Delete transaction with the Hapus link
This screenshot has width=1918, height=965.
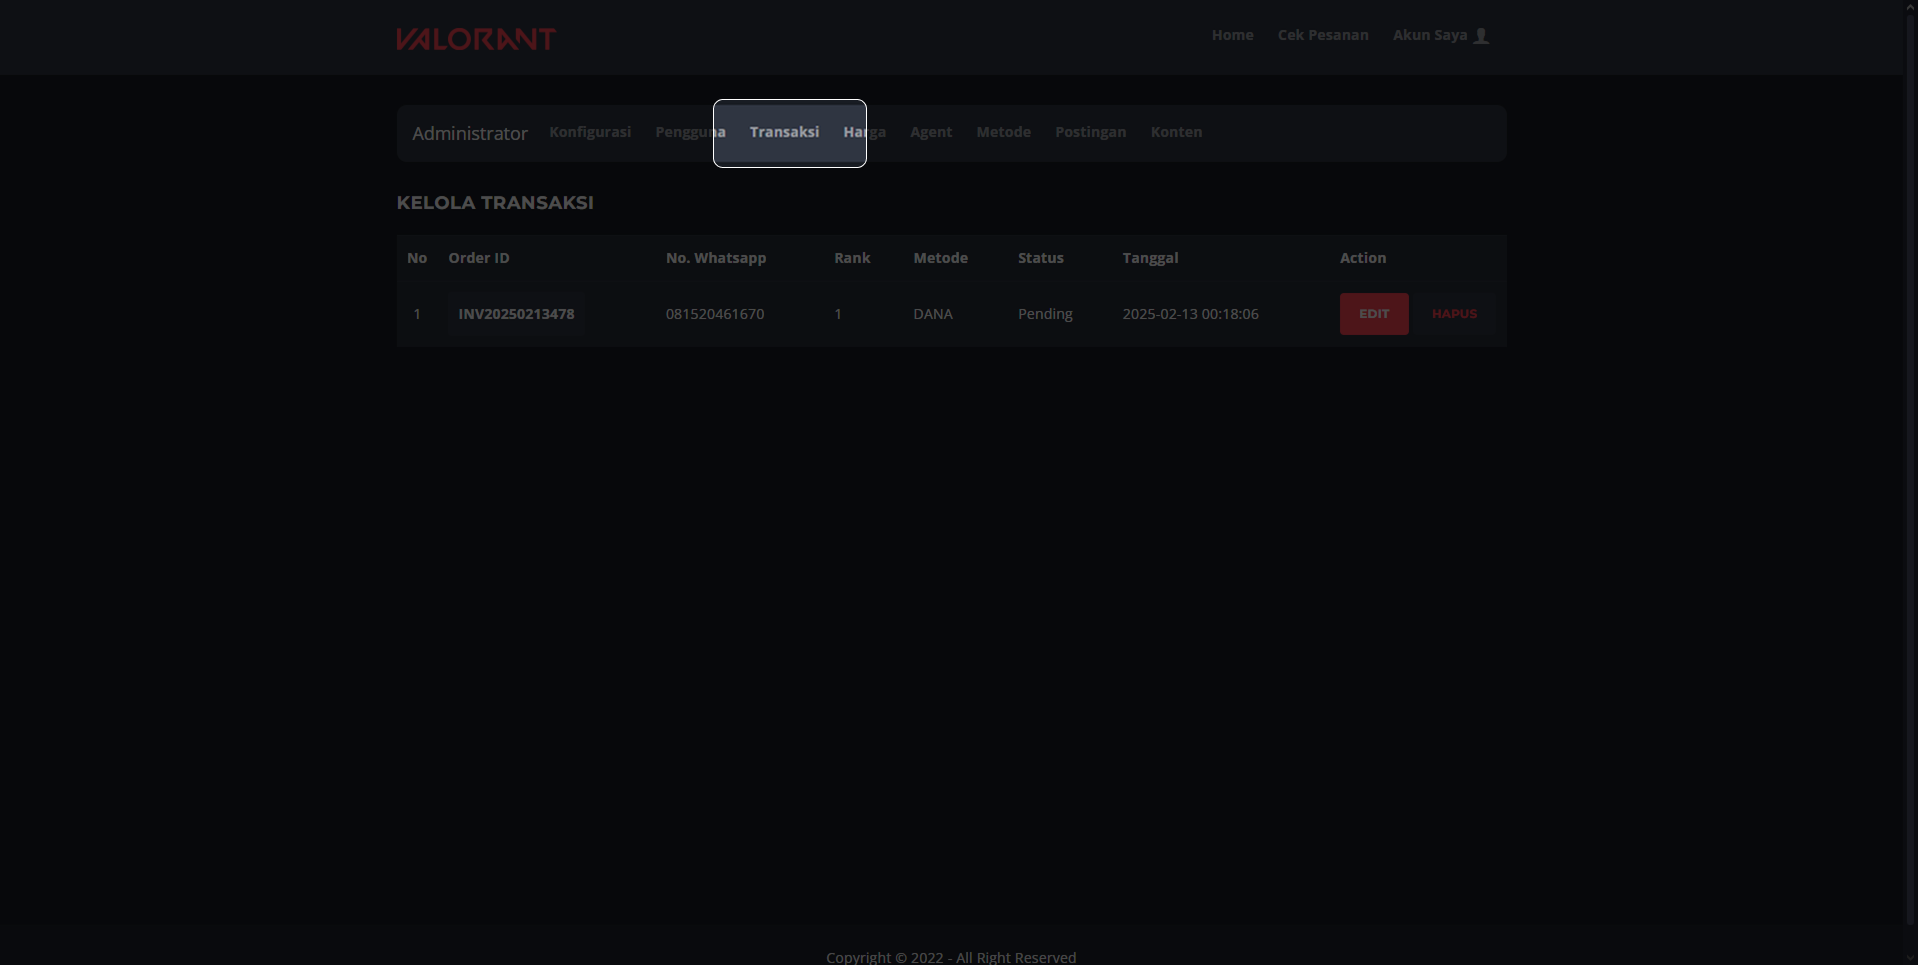1454,314
